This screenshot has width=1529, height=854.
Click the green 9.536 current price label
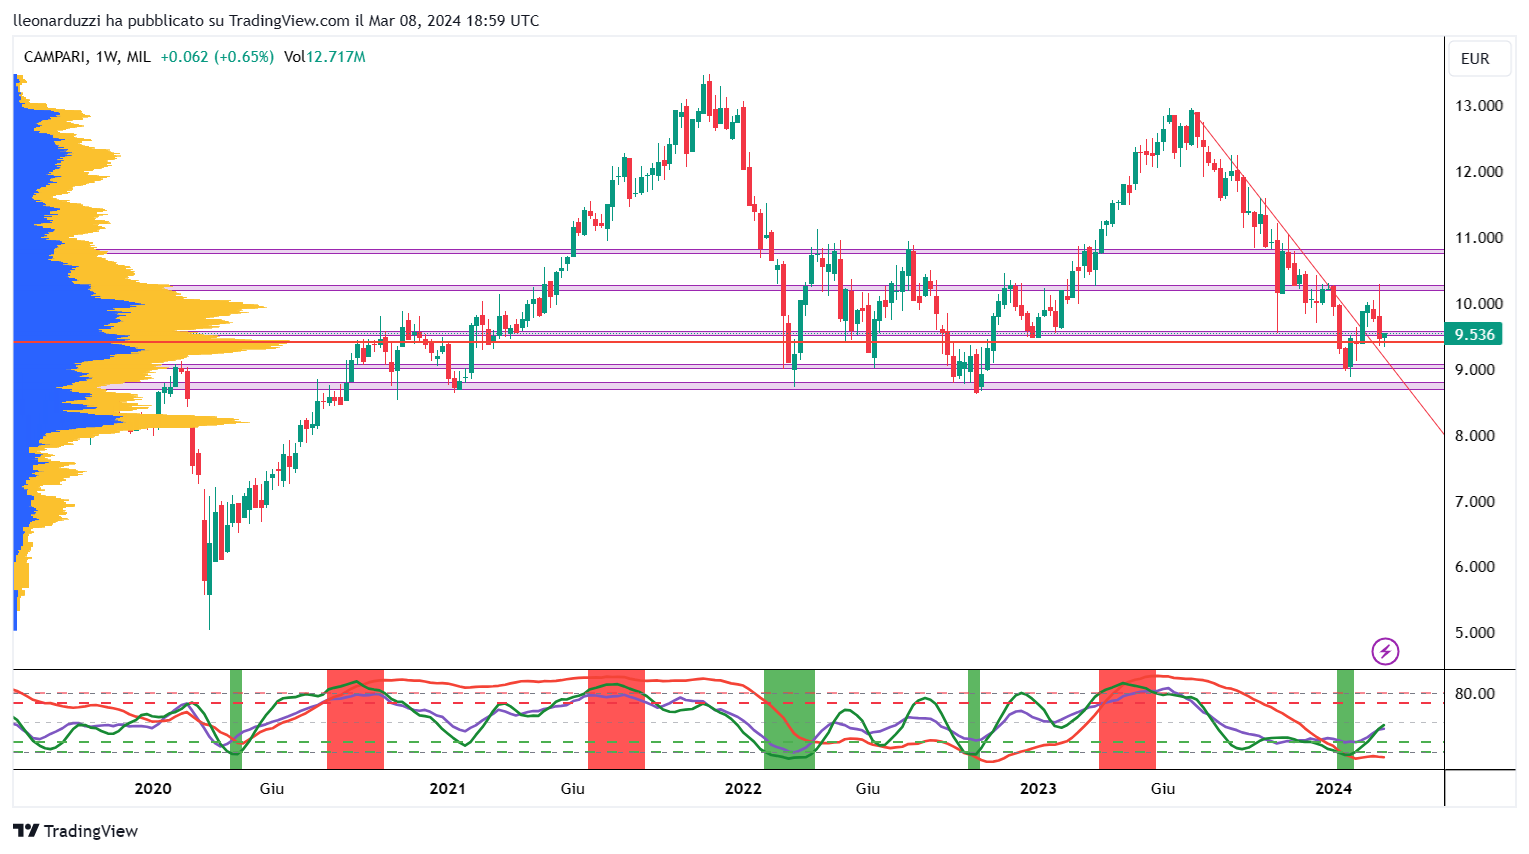1474,335
